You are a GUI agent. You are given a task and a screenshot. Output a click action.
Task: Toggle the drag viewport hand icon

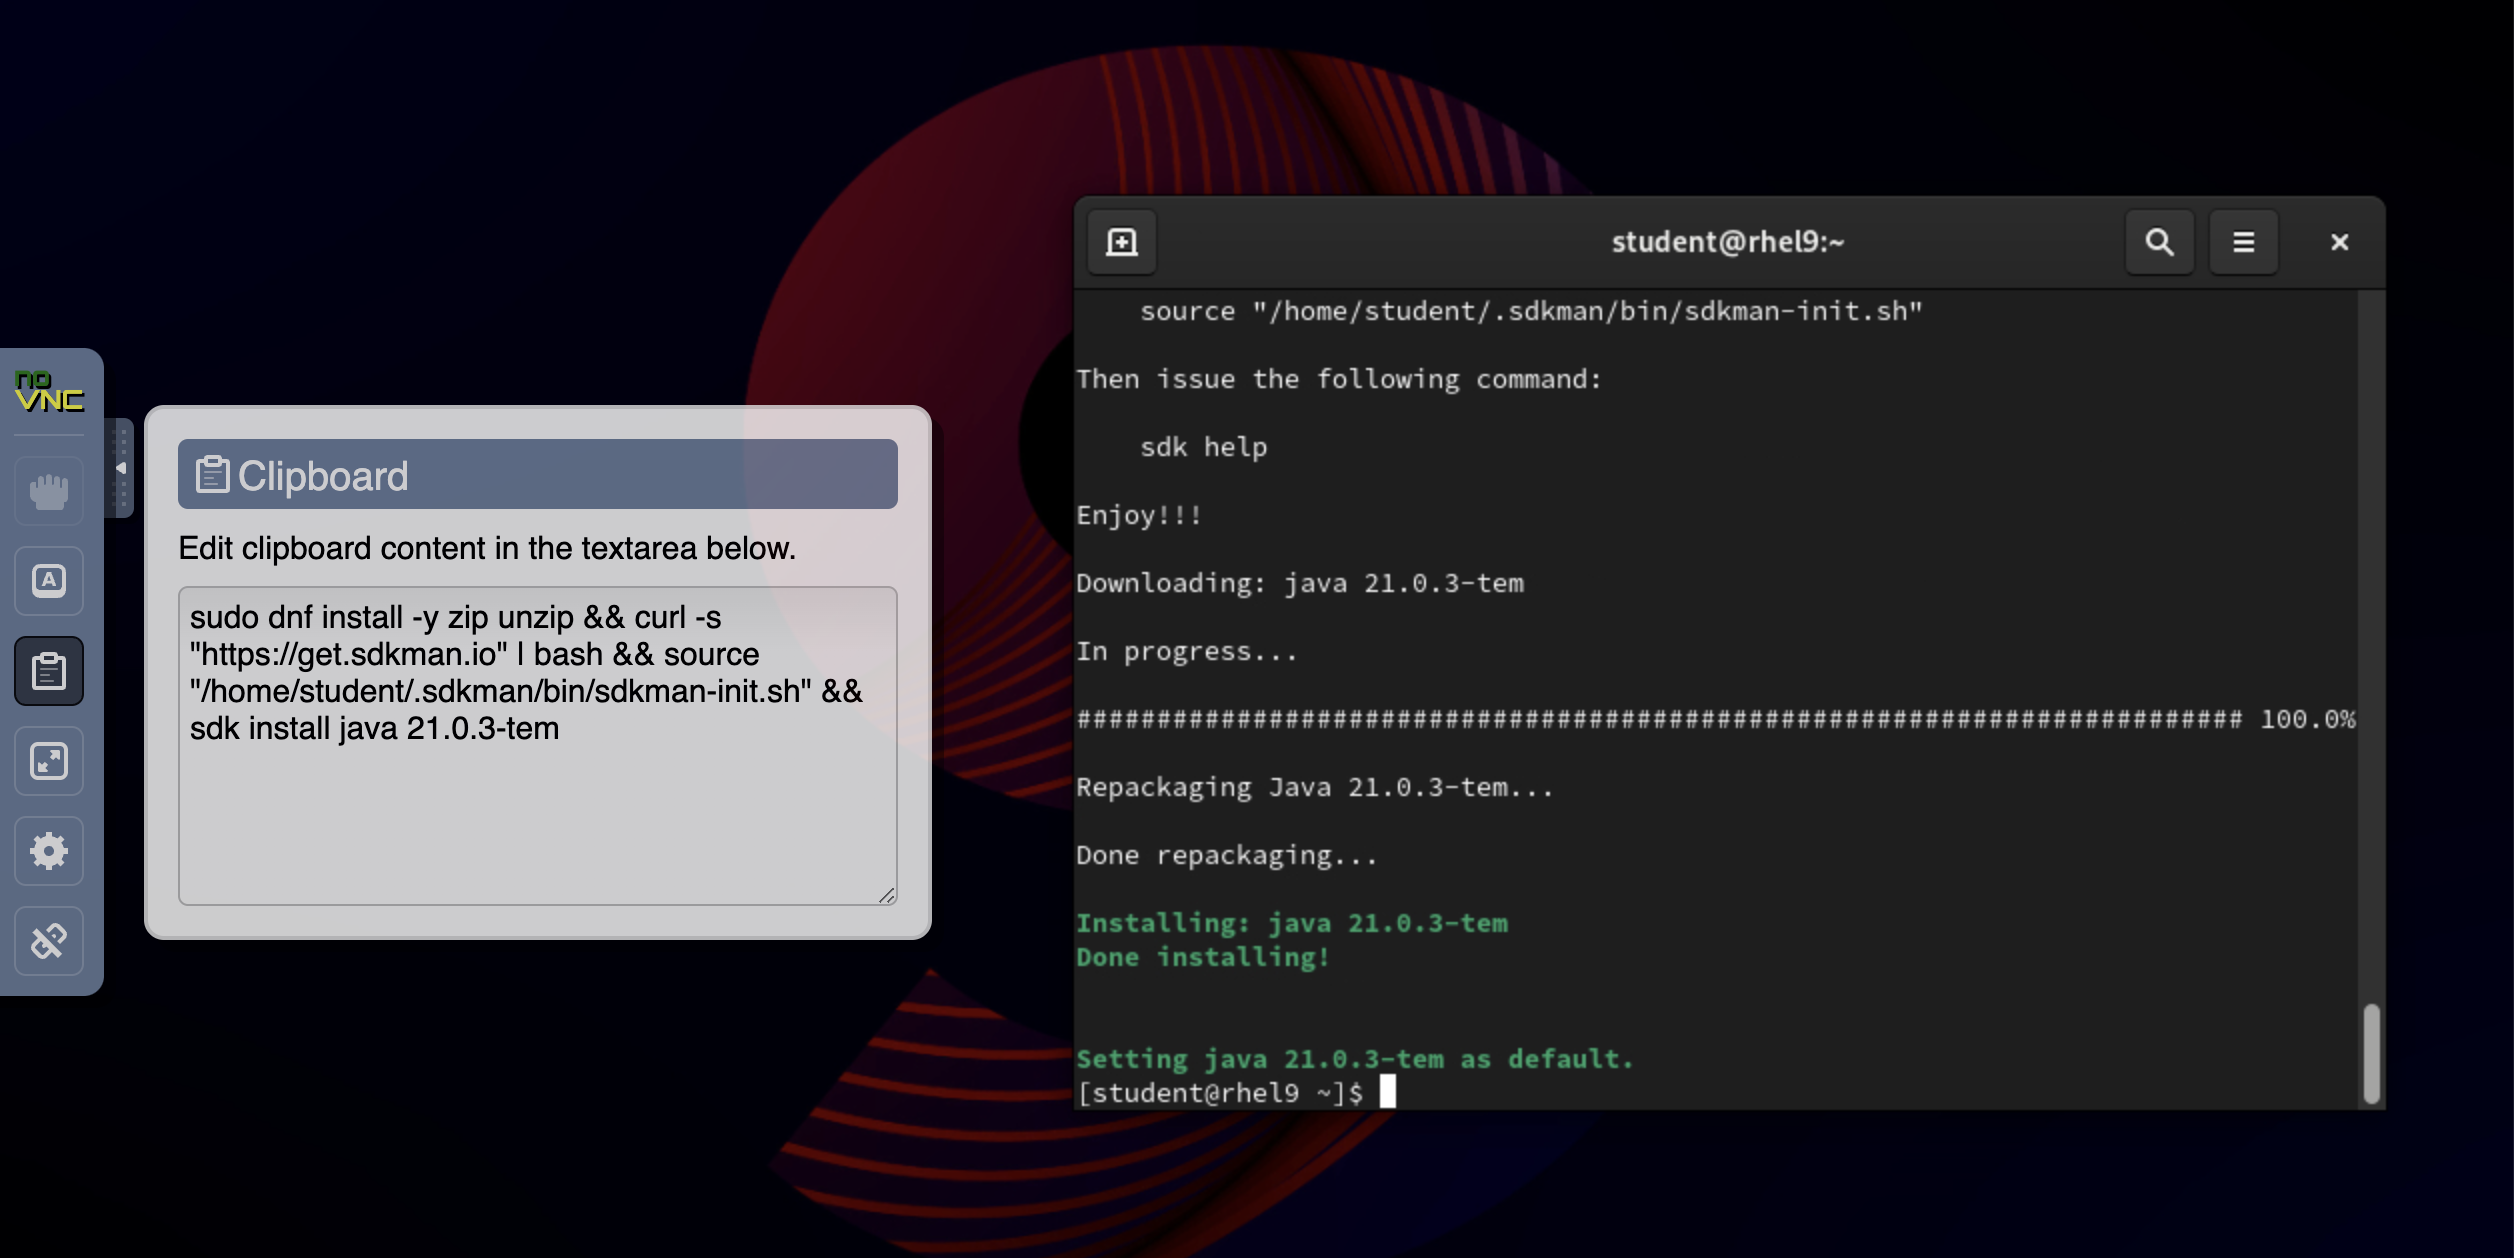click(49, 491)
